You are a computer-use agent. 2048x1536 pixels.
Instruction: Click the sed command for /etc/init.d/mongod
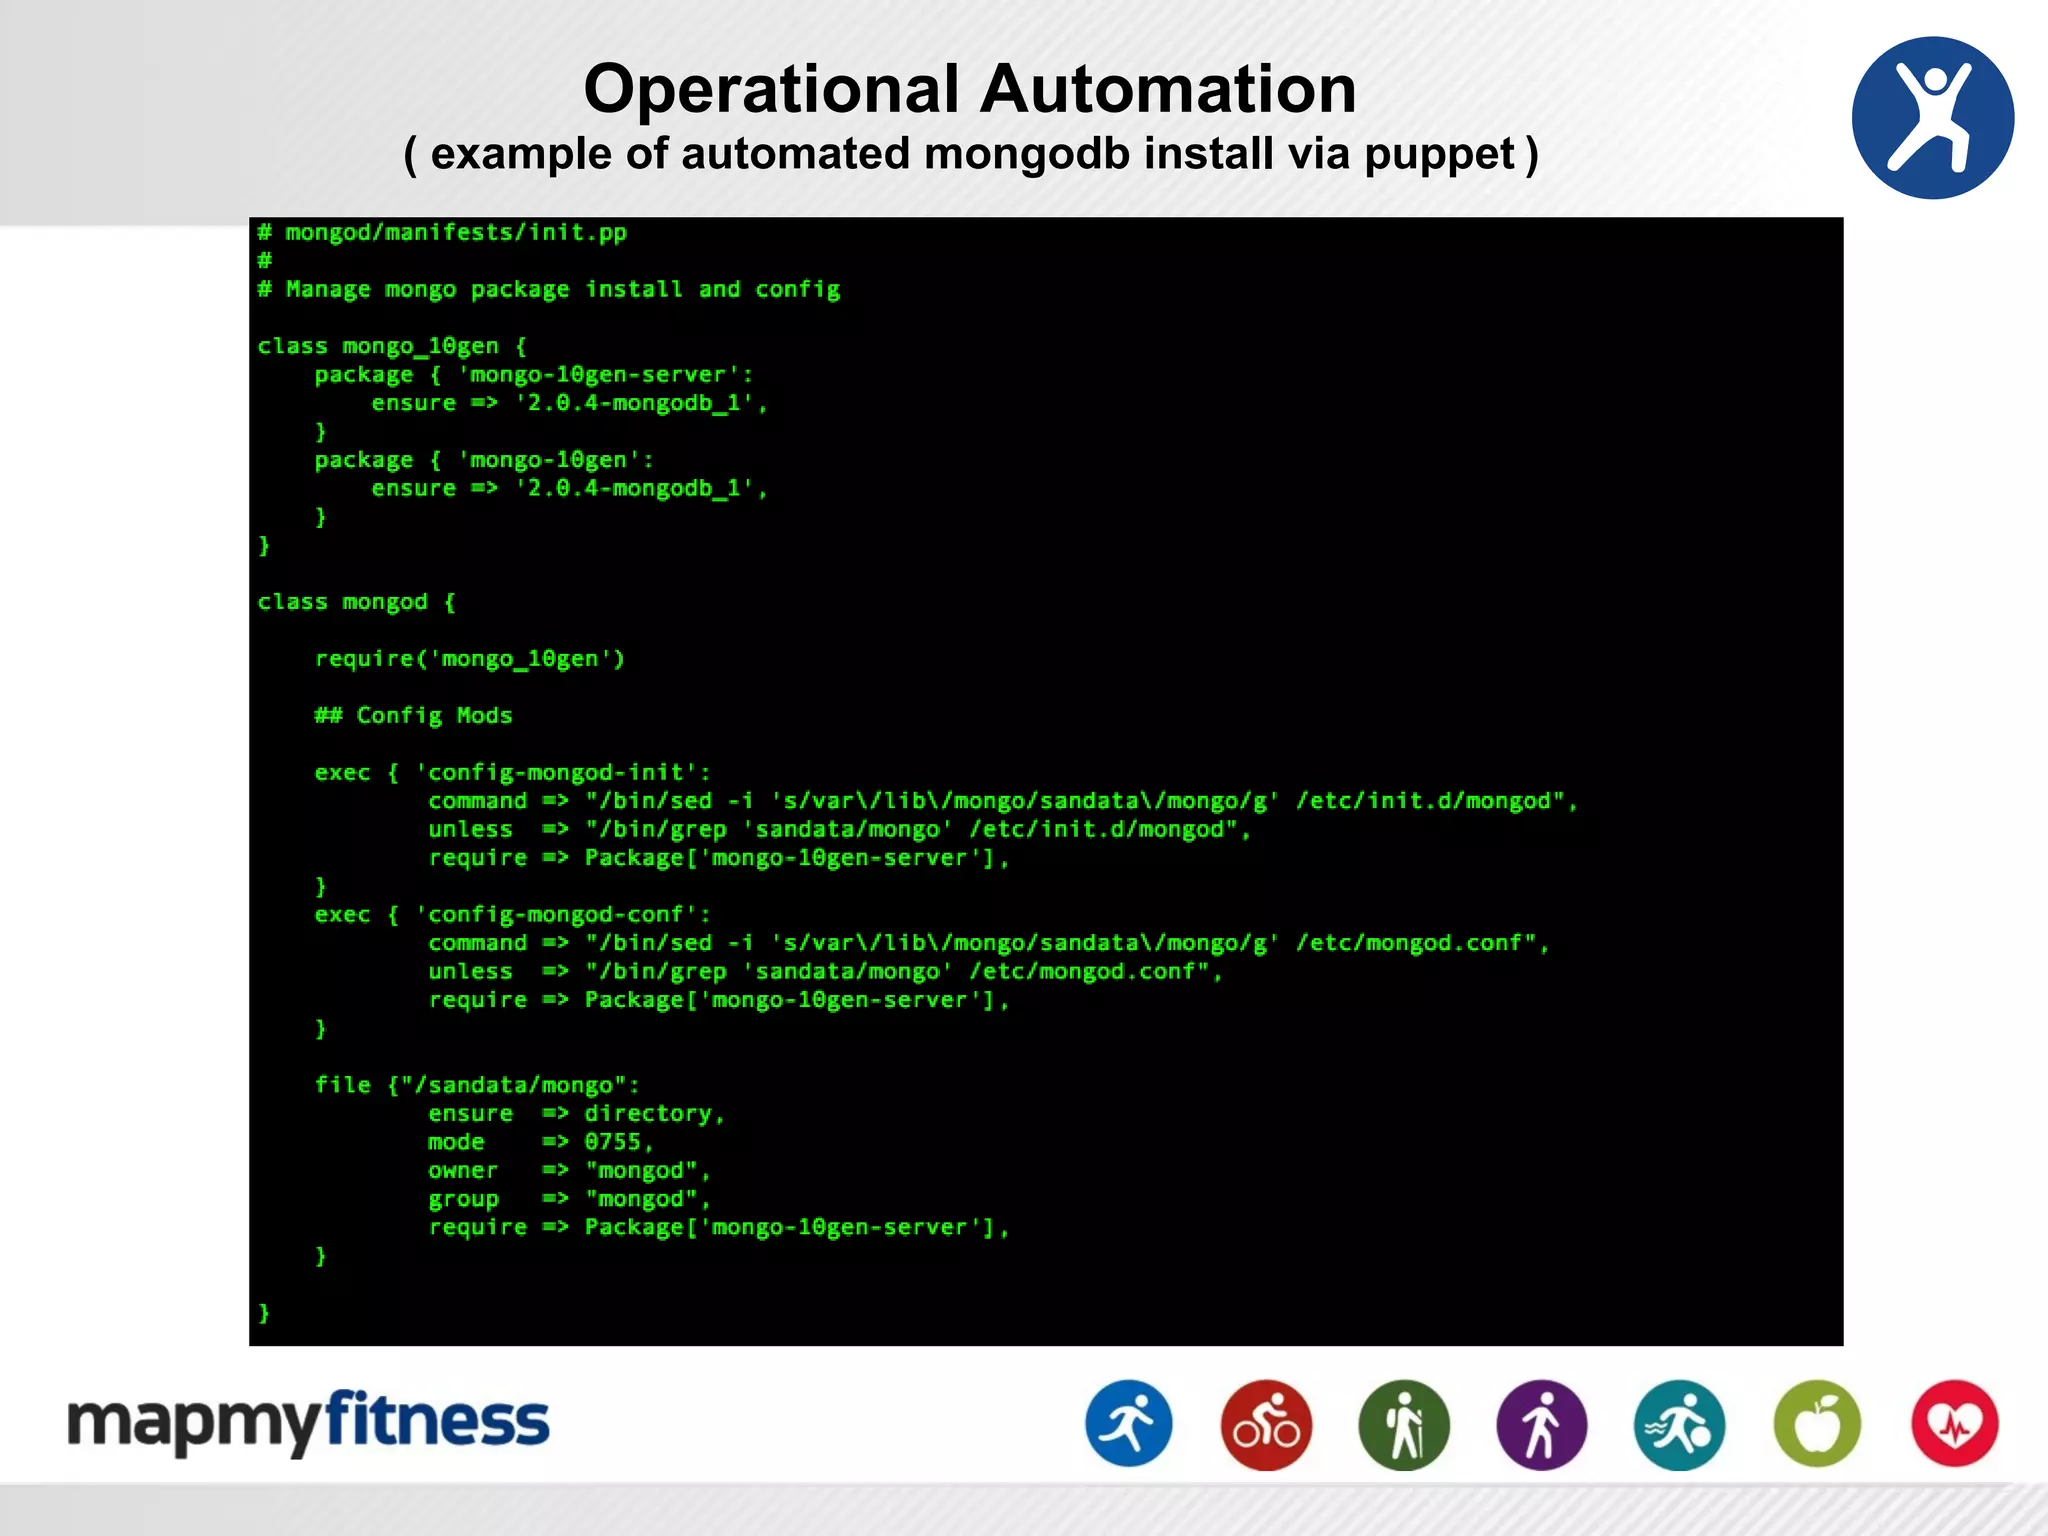click(x=1003, y=801)
